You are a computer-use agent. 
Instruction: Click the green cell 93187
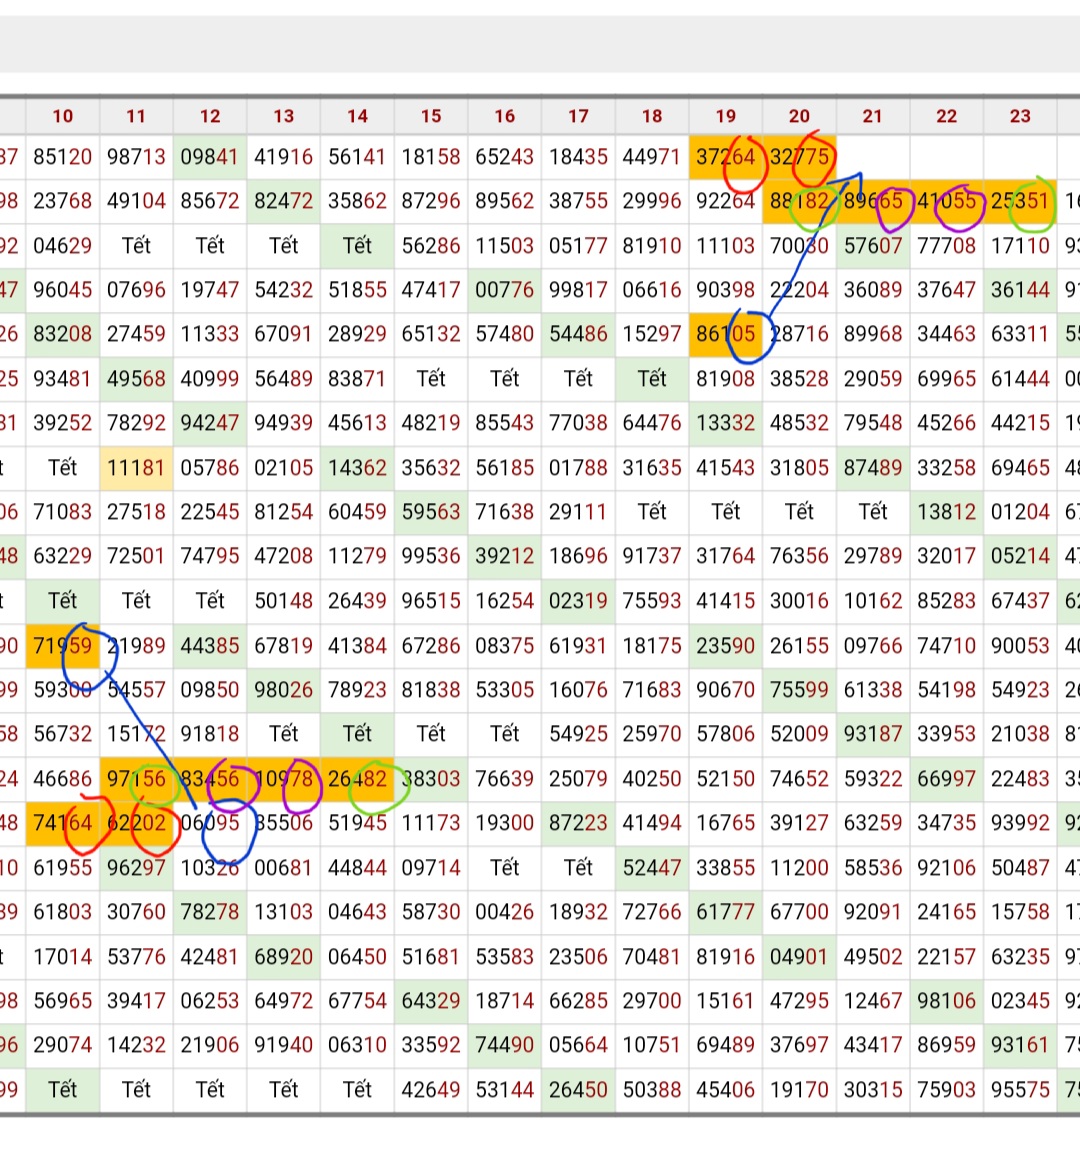(873, 734)
